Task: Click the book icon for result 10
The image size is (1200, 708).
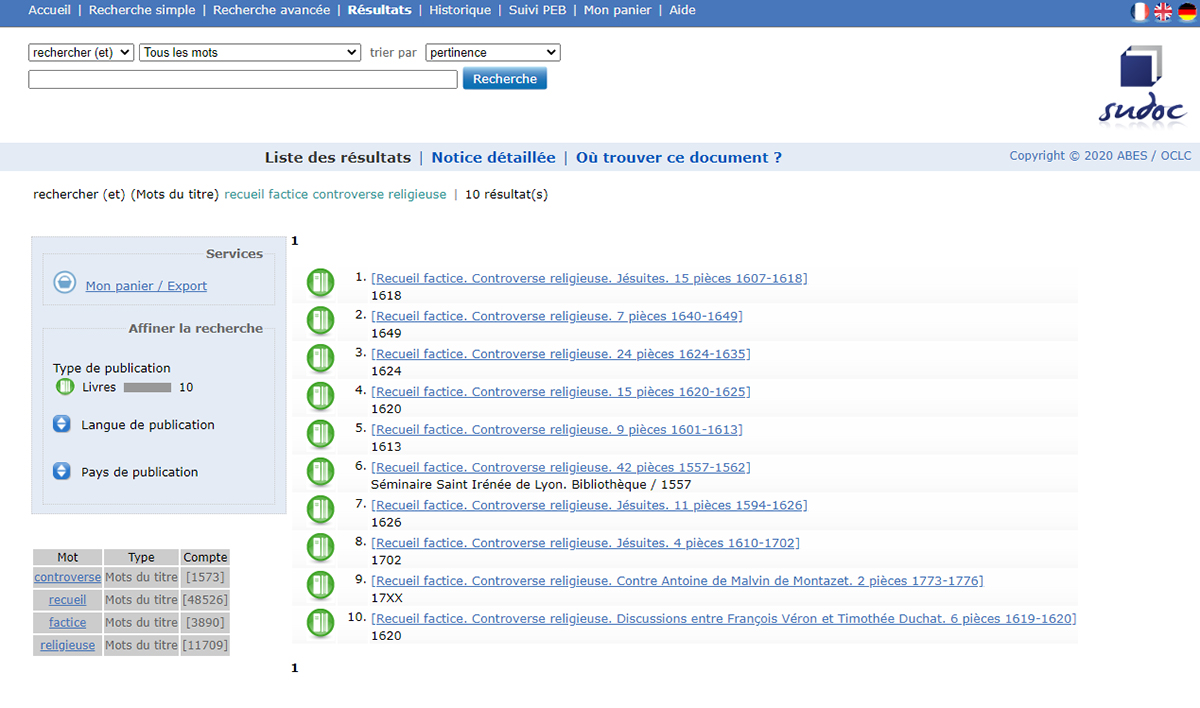Action: (x=320, y=623)
